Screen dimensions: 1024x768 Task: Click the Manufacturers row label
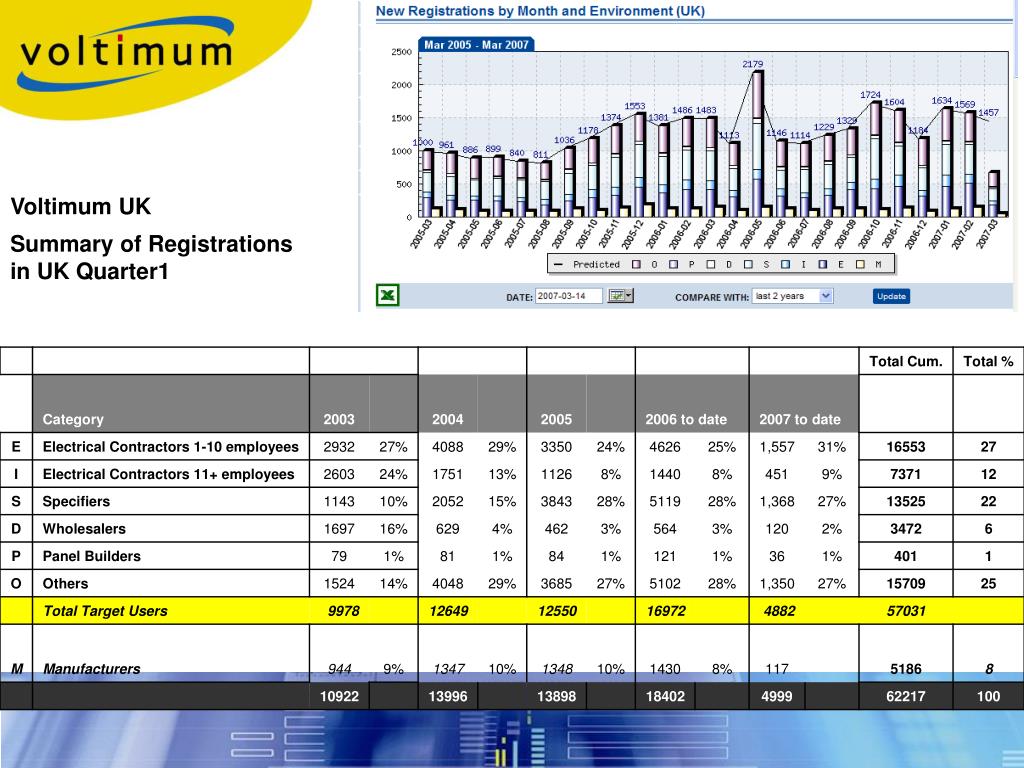91,669
